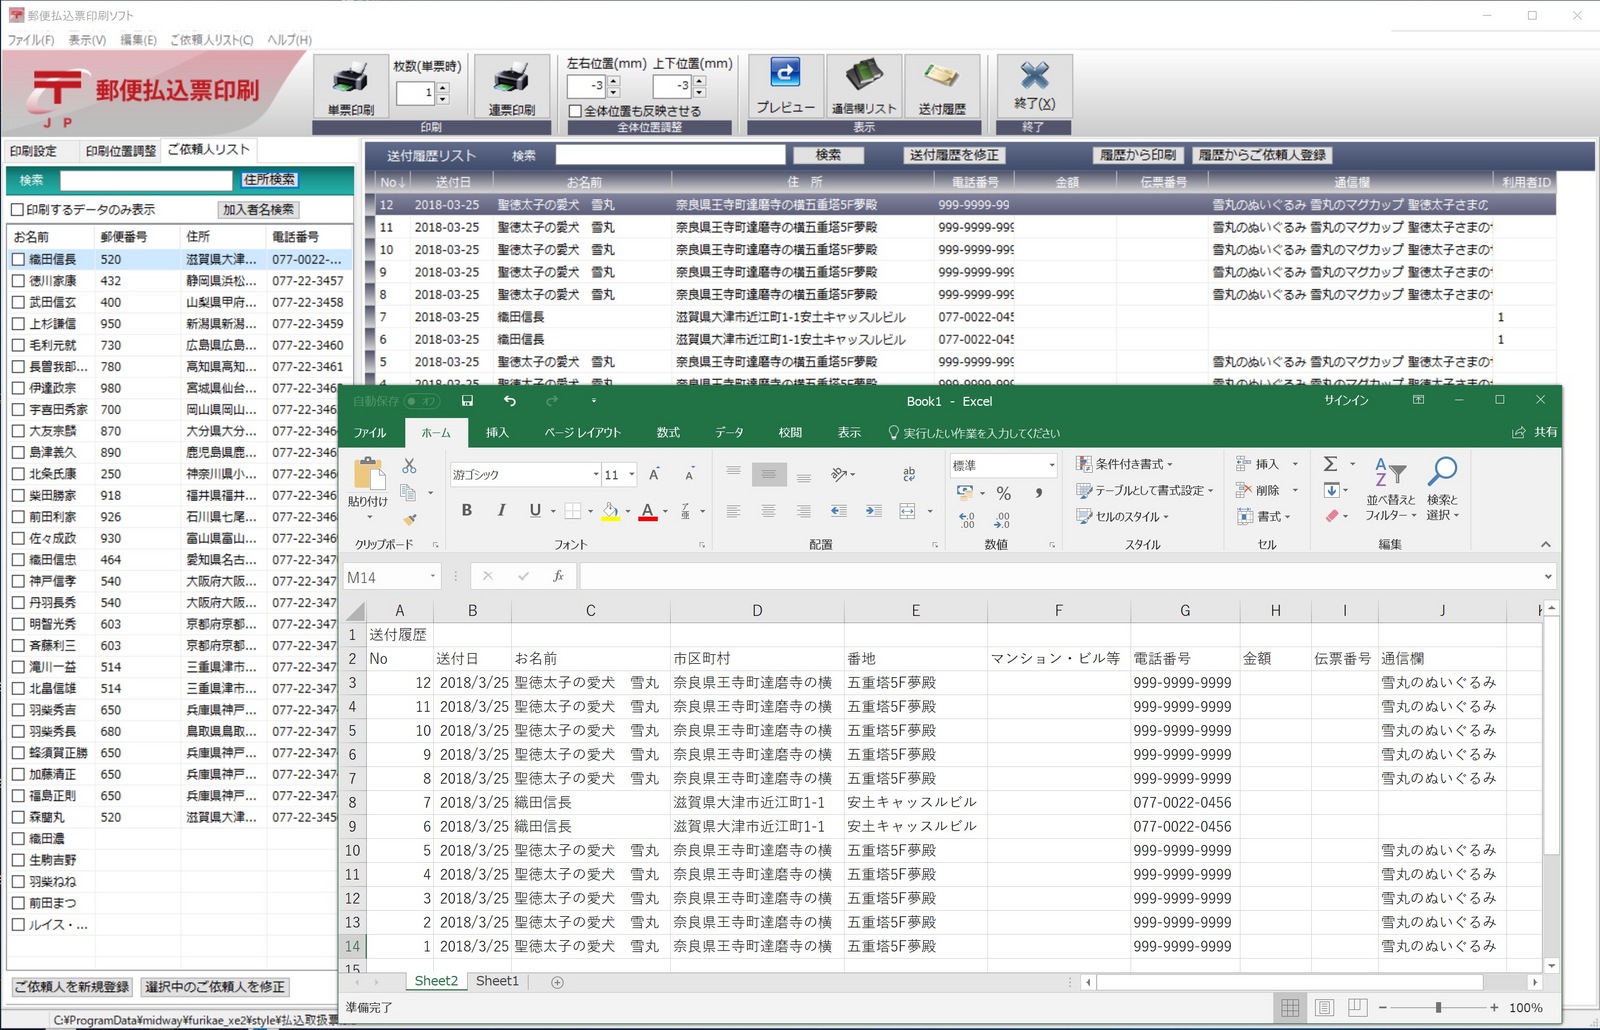Open the font size dropdown arrow
Screen dimensions: 1600x1030
point(632,474)
